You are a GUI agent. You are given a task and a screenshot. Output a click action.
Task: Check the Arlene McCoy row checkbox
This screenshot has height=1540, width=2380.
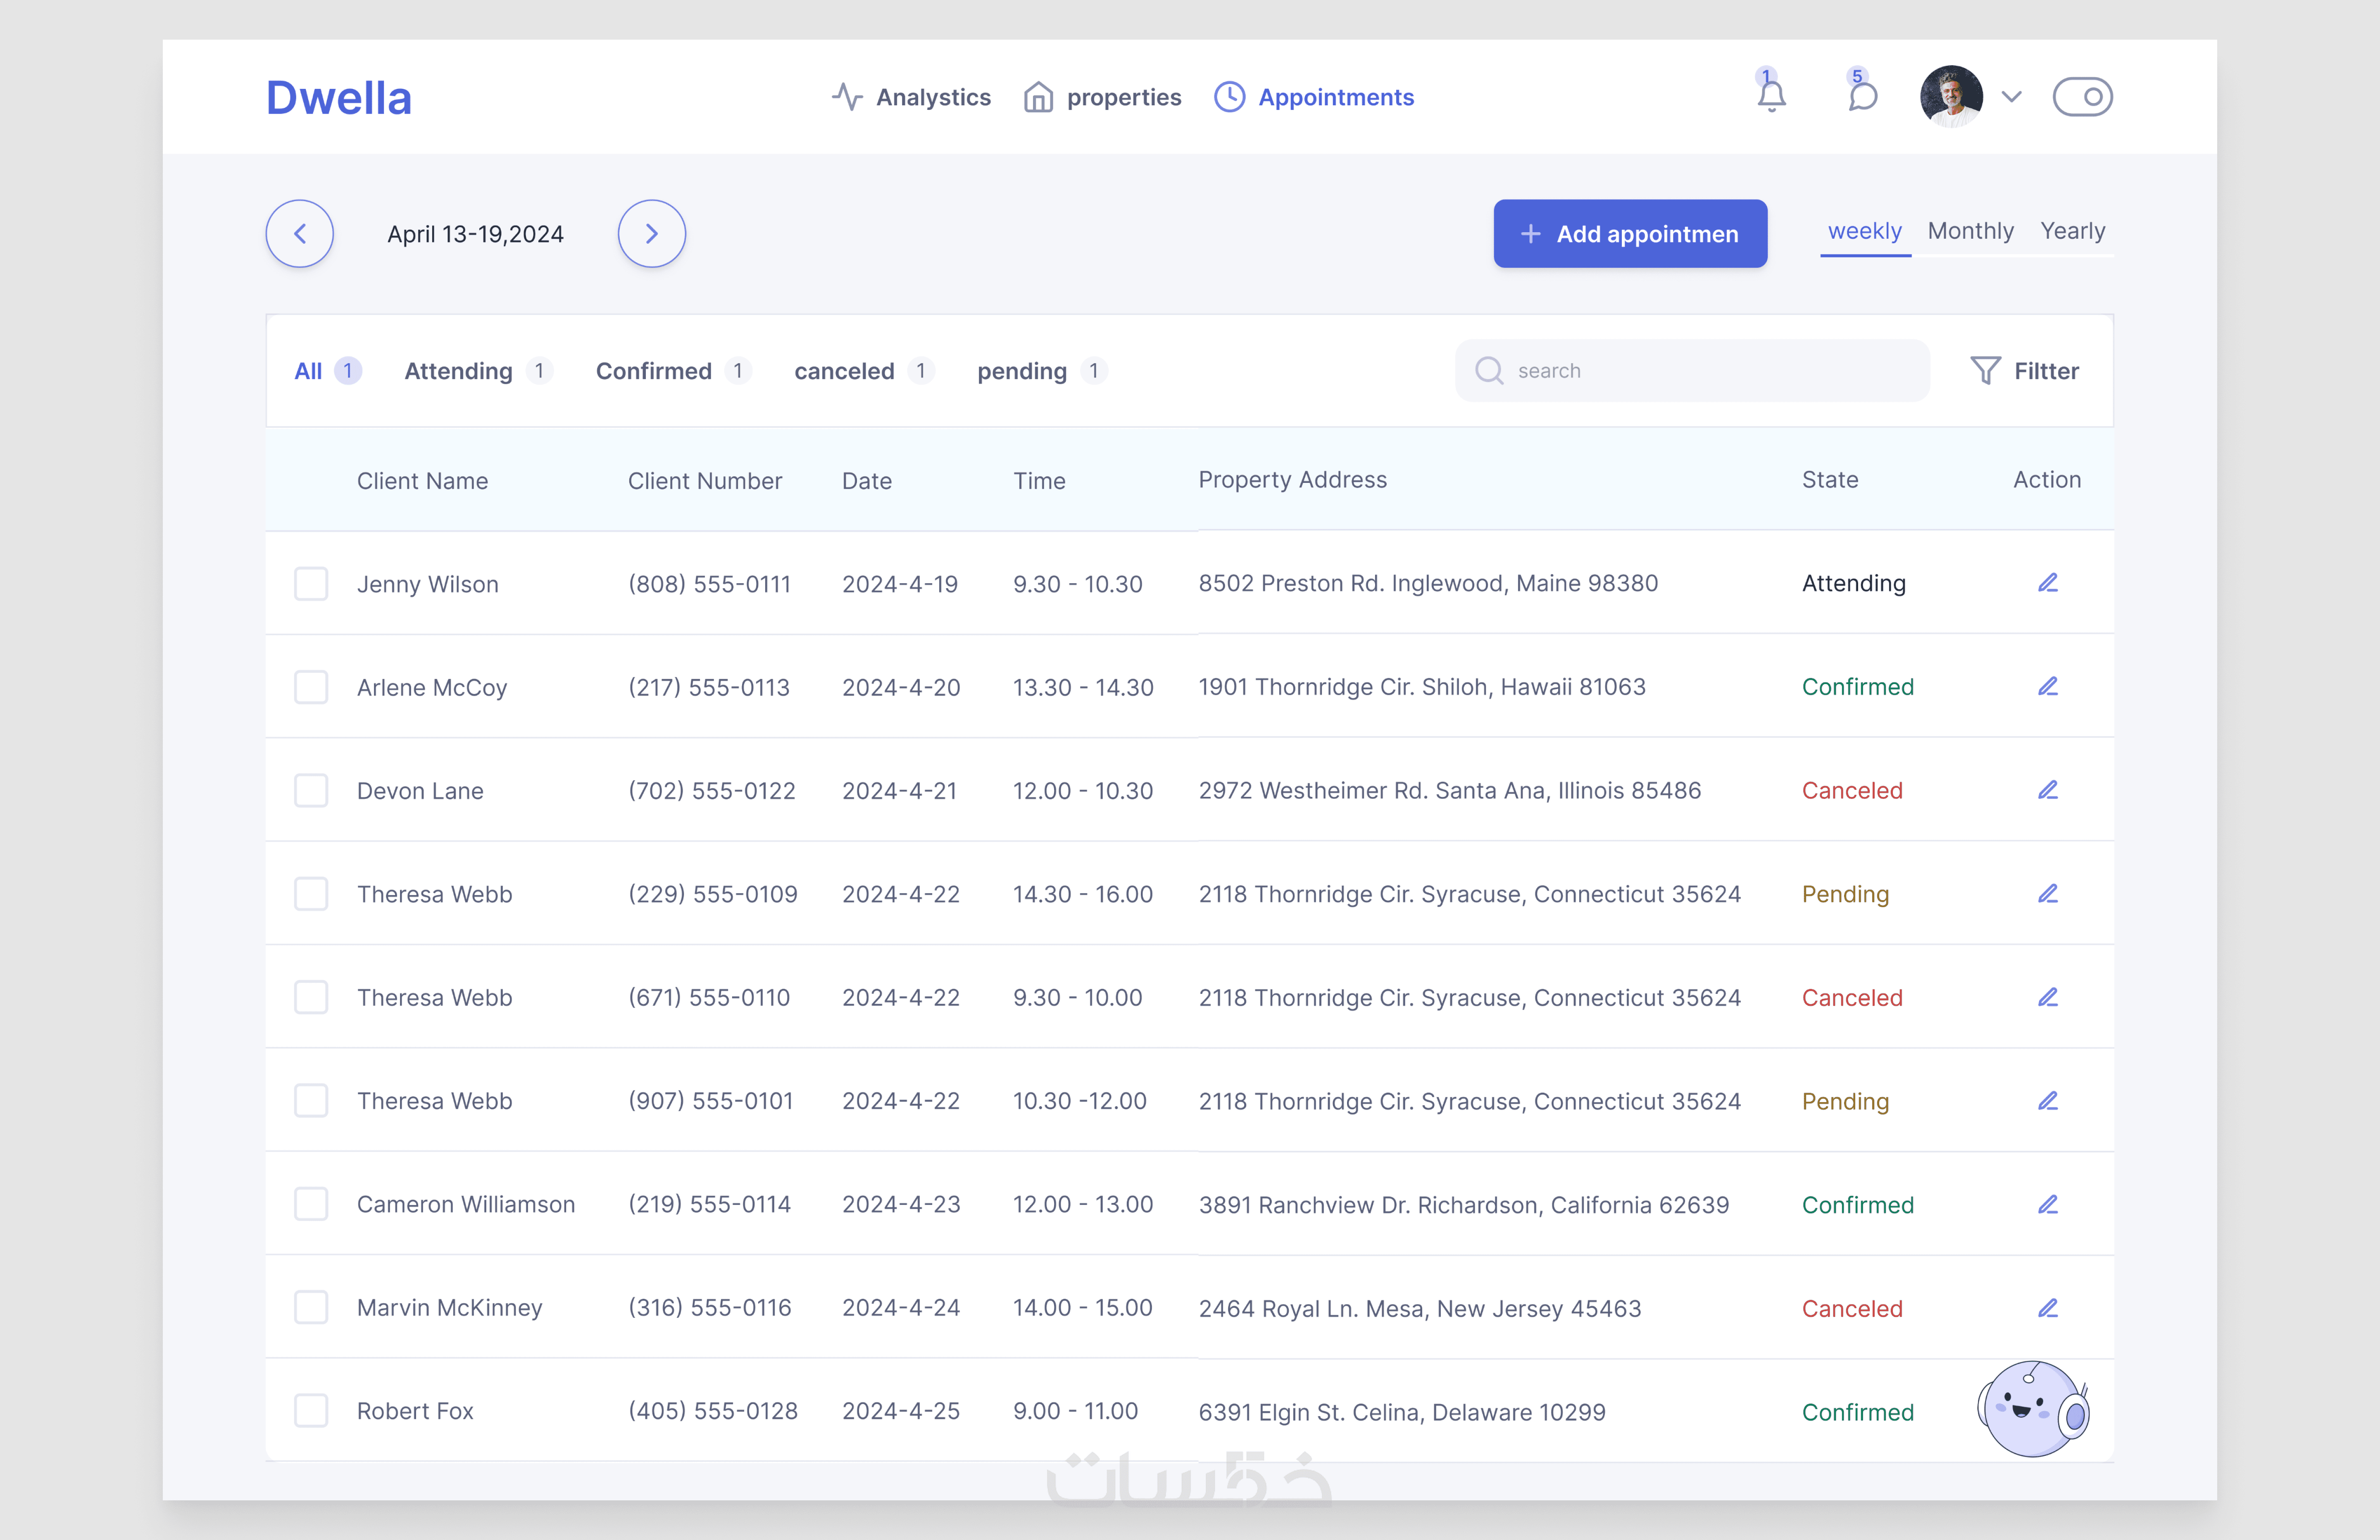[x=311, y=687]
